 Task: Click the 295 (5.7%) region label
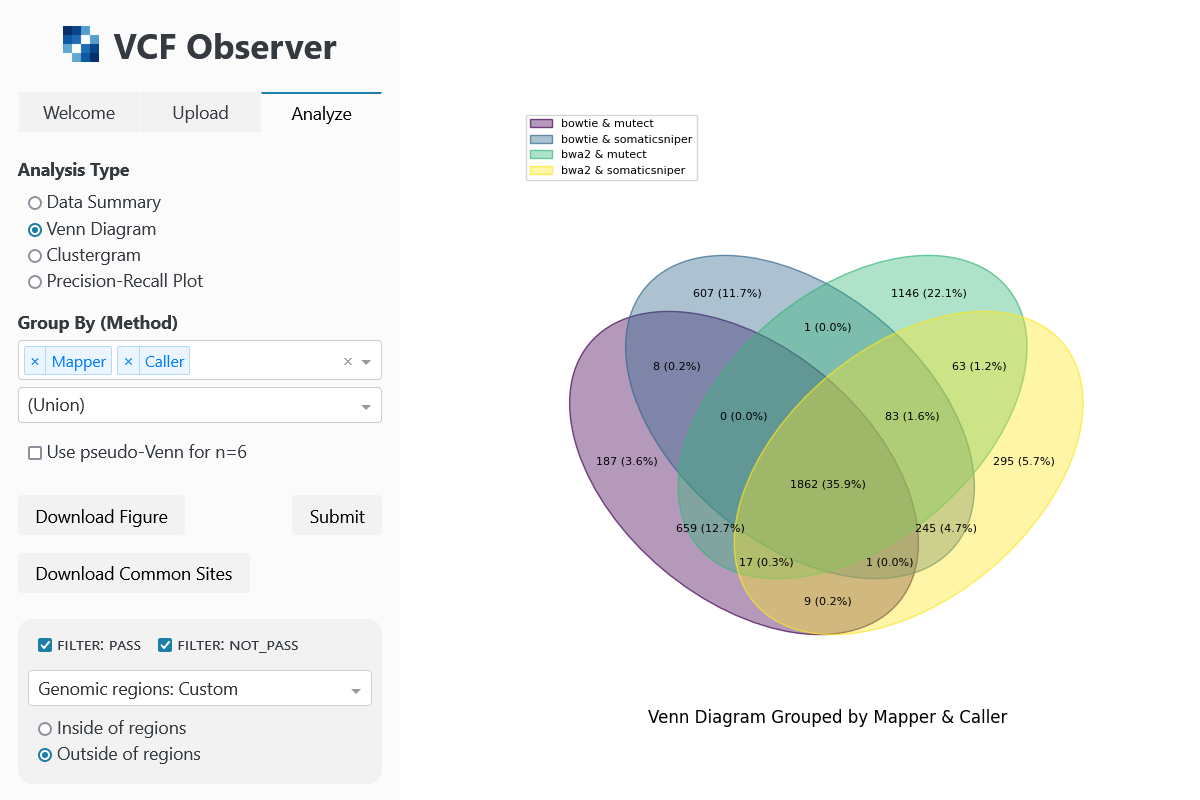tap(1024, 461)
